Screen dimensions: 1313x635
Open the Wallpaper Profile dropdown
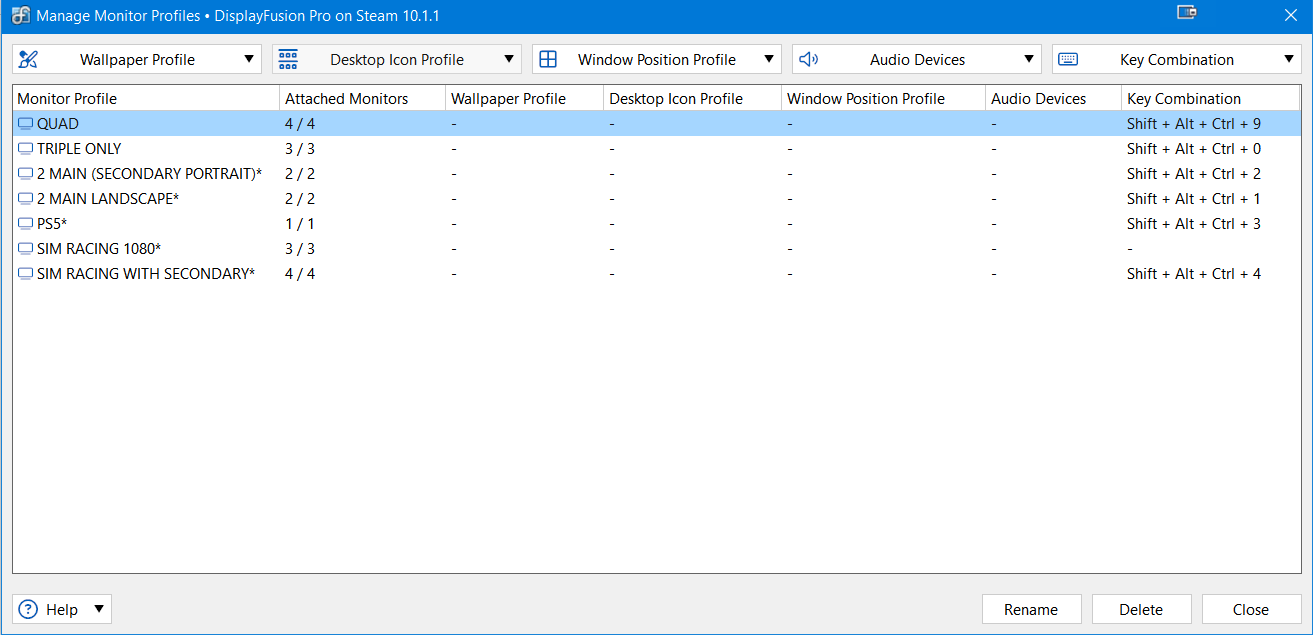[x=137, y=59]
